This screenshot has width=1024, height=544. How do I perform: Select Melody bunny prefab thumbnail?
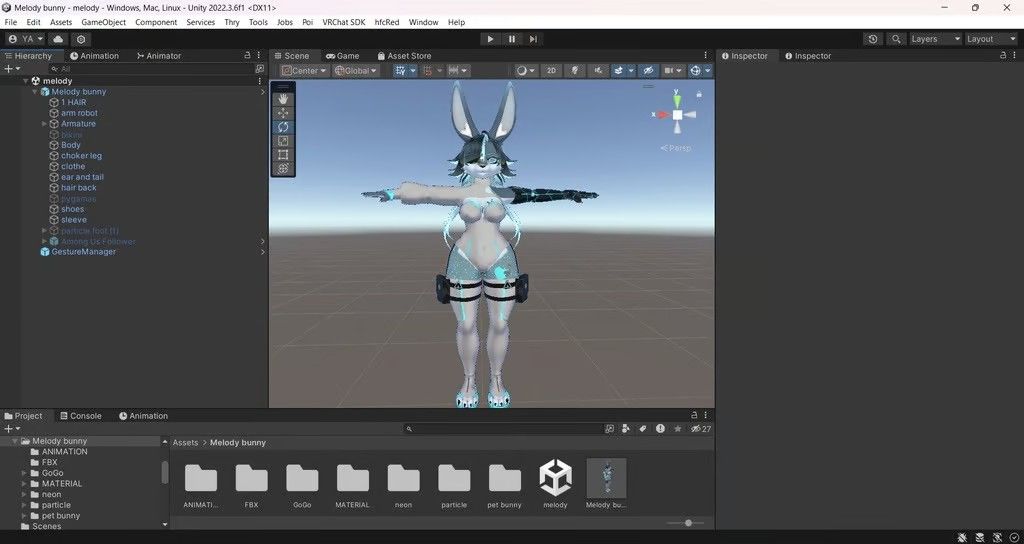click(606, 483)
